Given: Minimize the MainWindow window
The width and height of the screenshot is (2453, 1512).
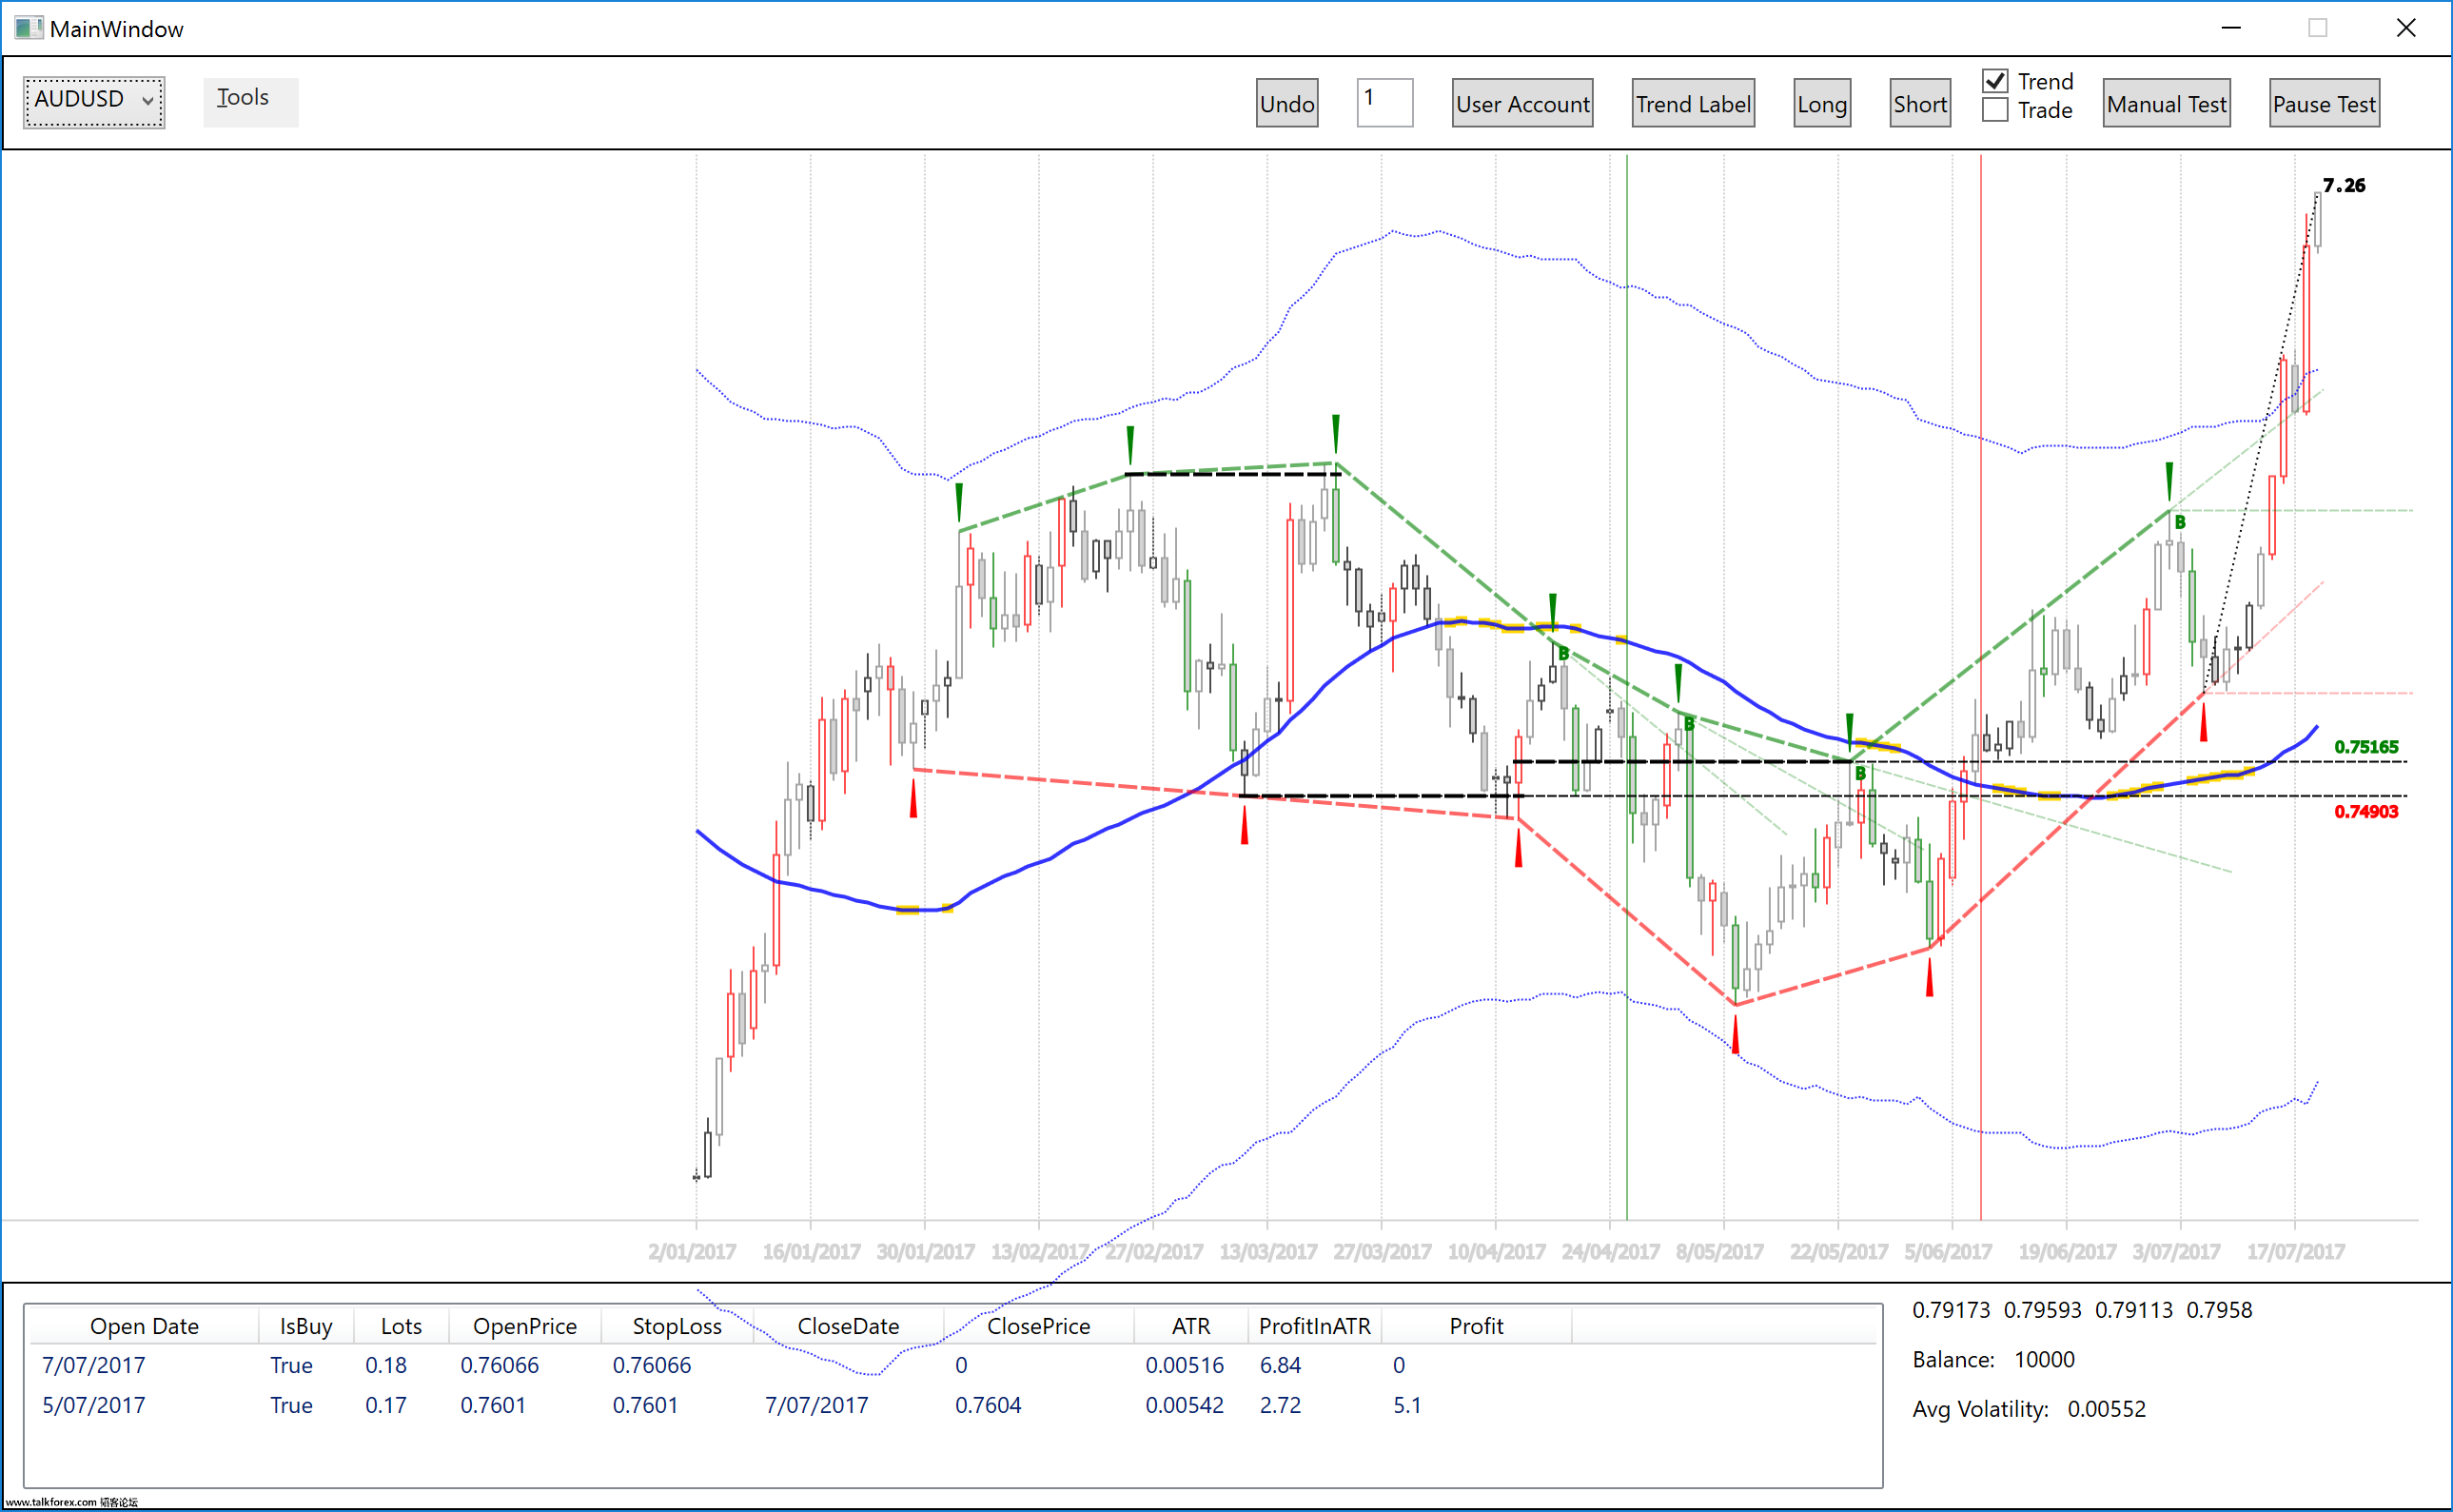Looking at the screenshot, I should 2231,28.
